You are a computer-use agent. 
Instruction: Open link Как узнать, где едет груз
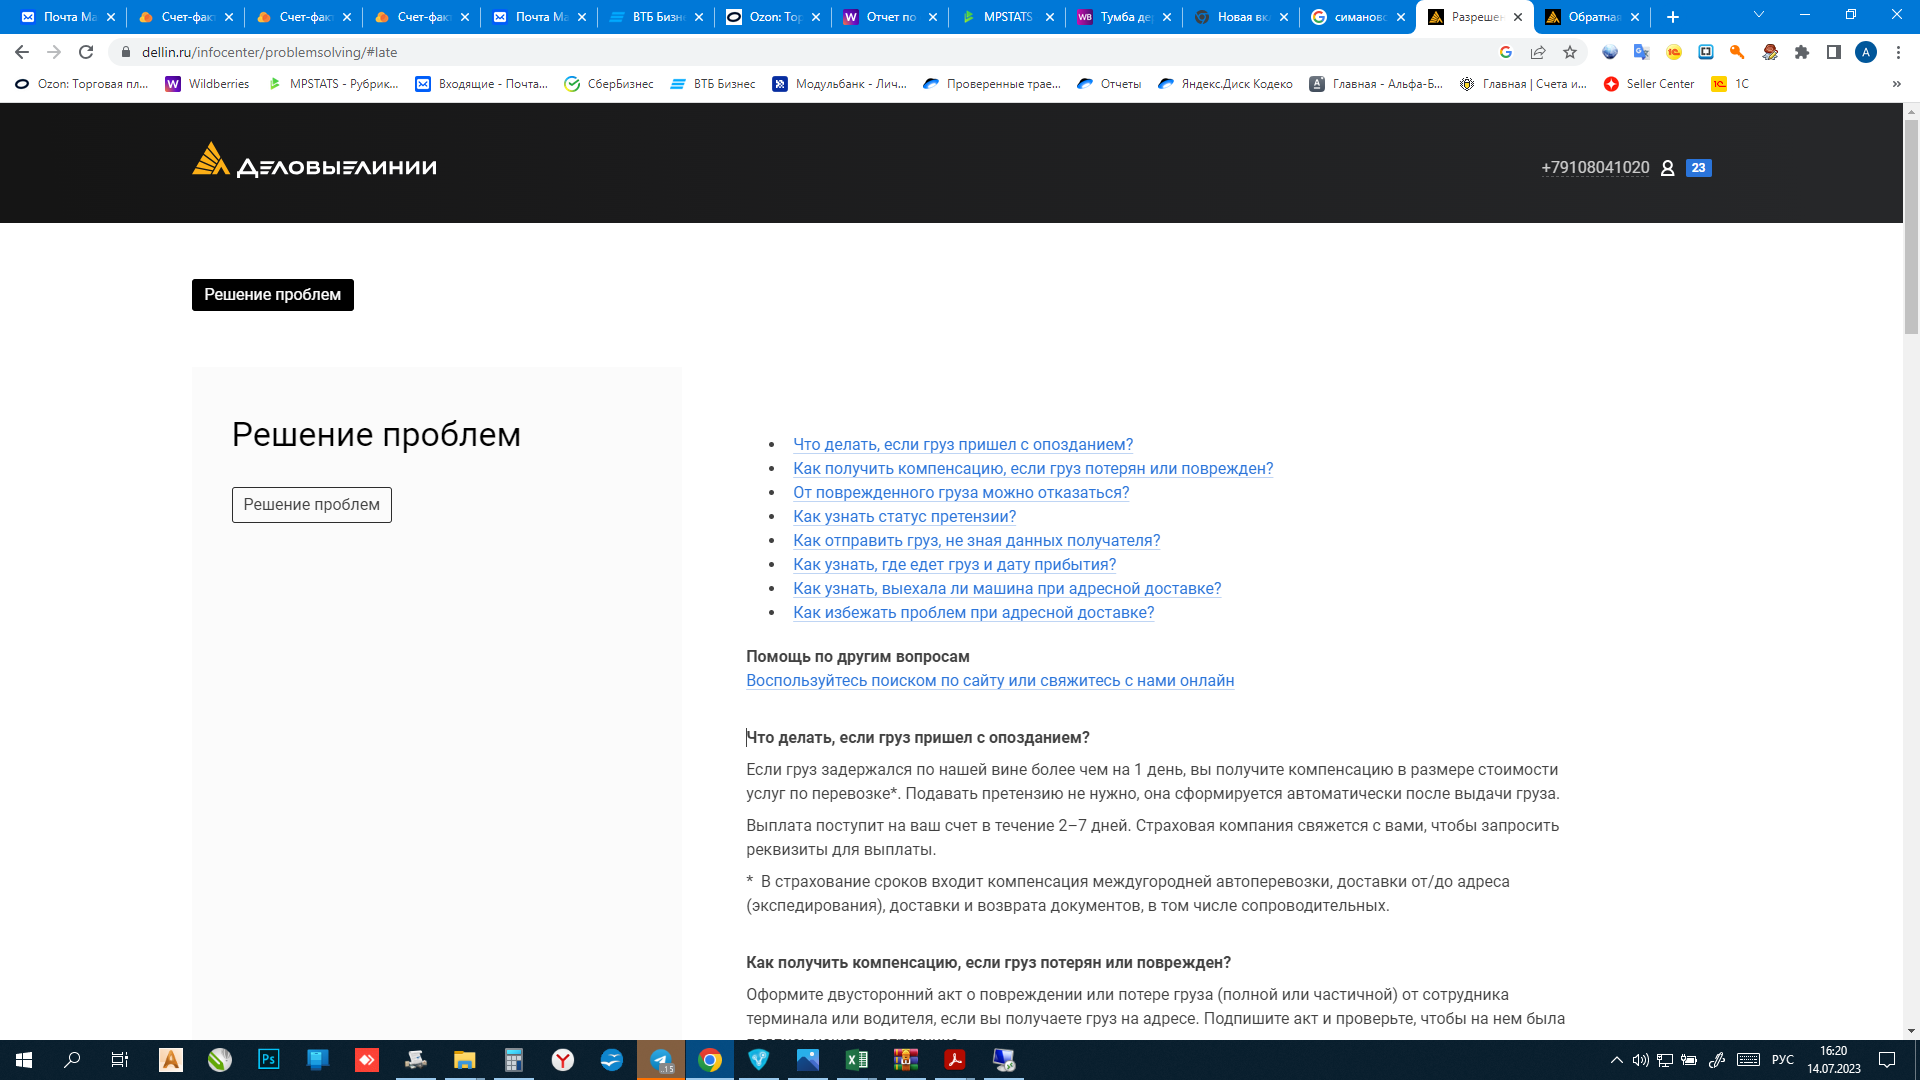(x=955, y=565)
